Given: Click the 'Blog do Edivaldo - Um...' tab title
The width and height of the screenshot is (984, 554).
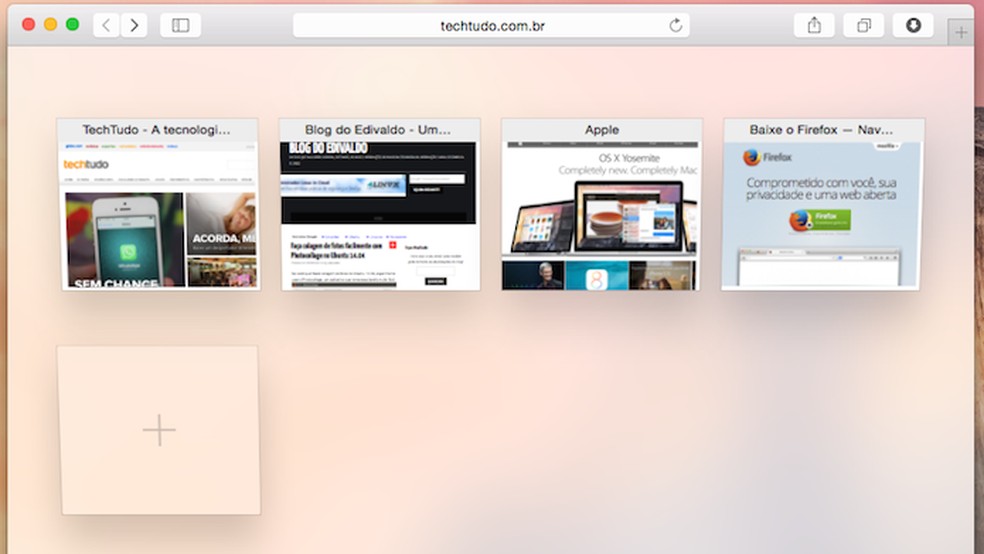Looking at the screenshot, I should point(378,130).
